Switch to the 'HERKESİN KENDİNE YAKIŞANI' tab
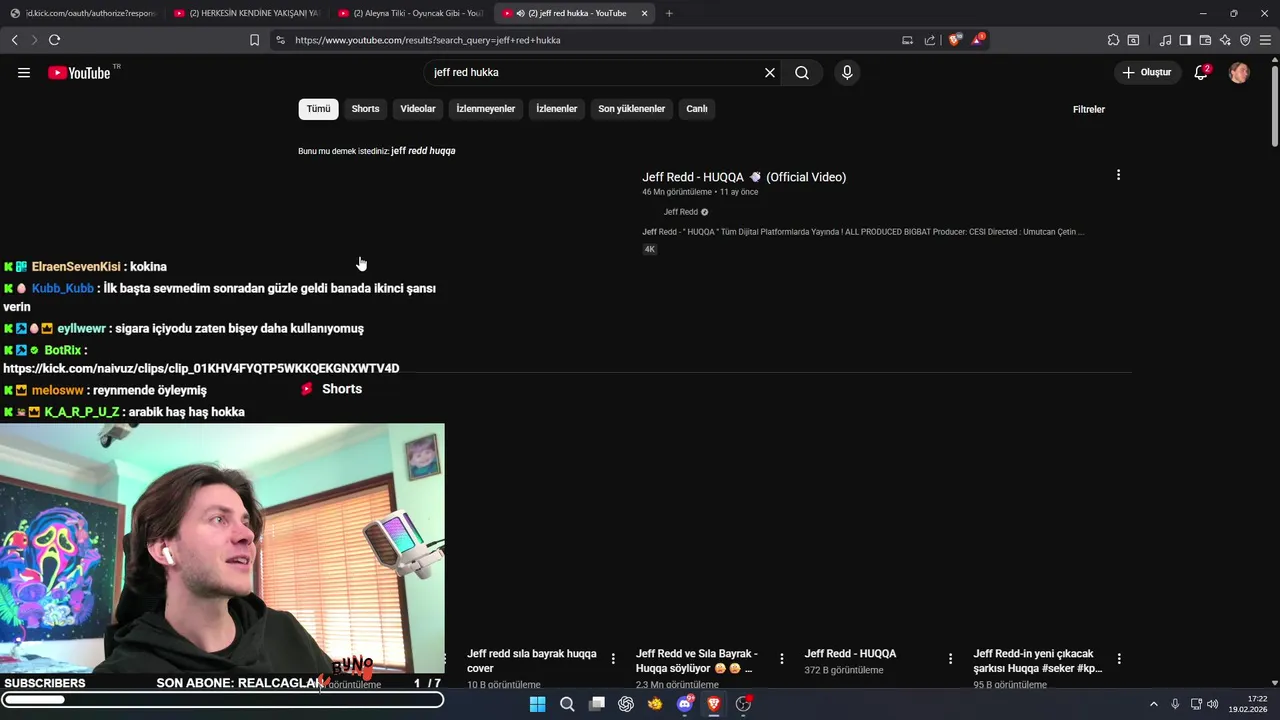This screenshot has width=1280, height=720. tap(245, 13)
